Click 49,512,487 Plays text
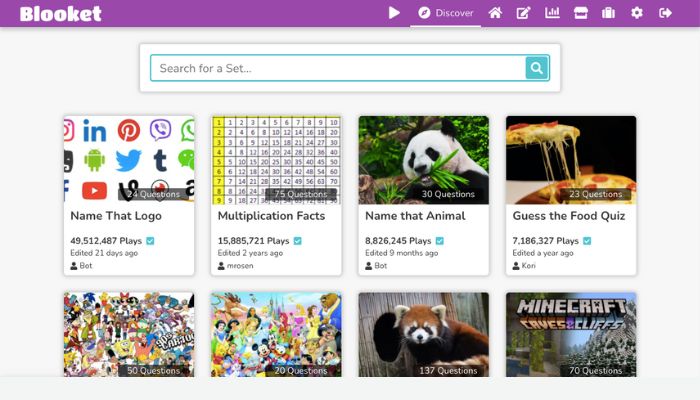Viewport: 700px width, 400px height. tap(106, 241)
